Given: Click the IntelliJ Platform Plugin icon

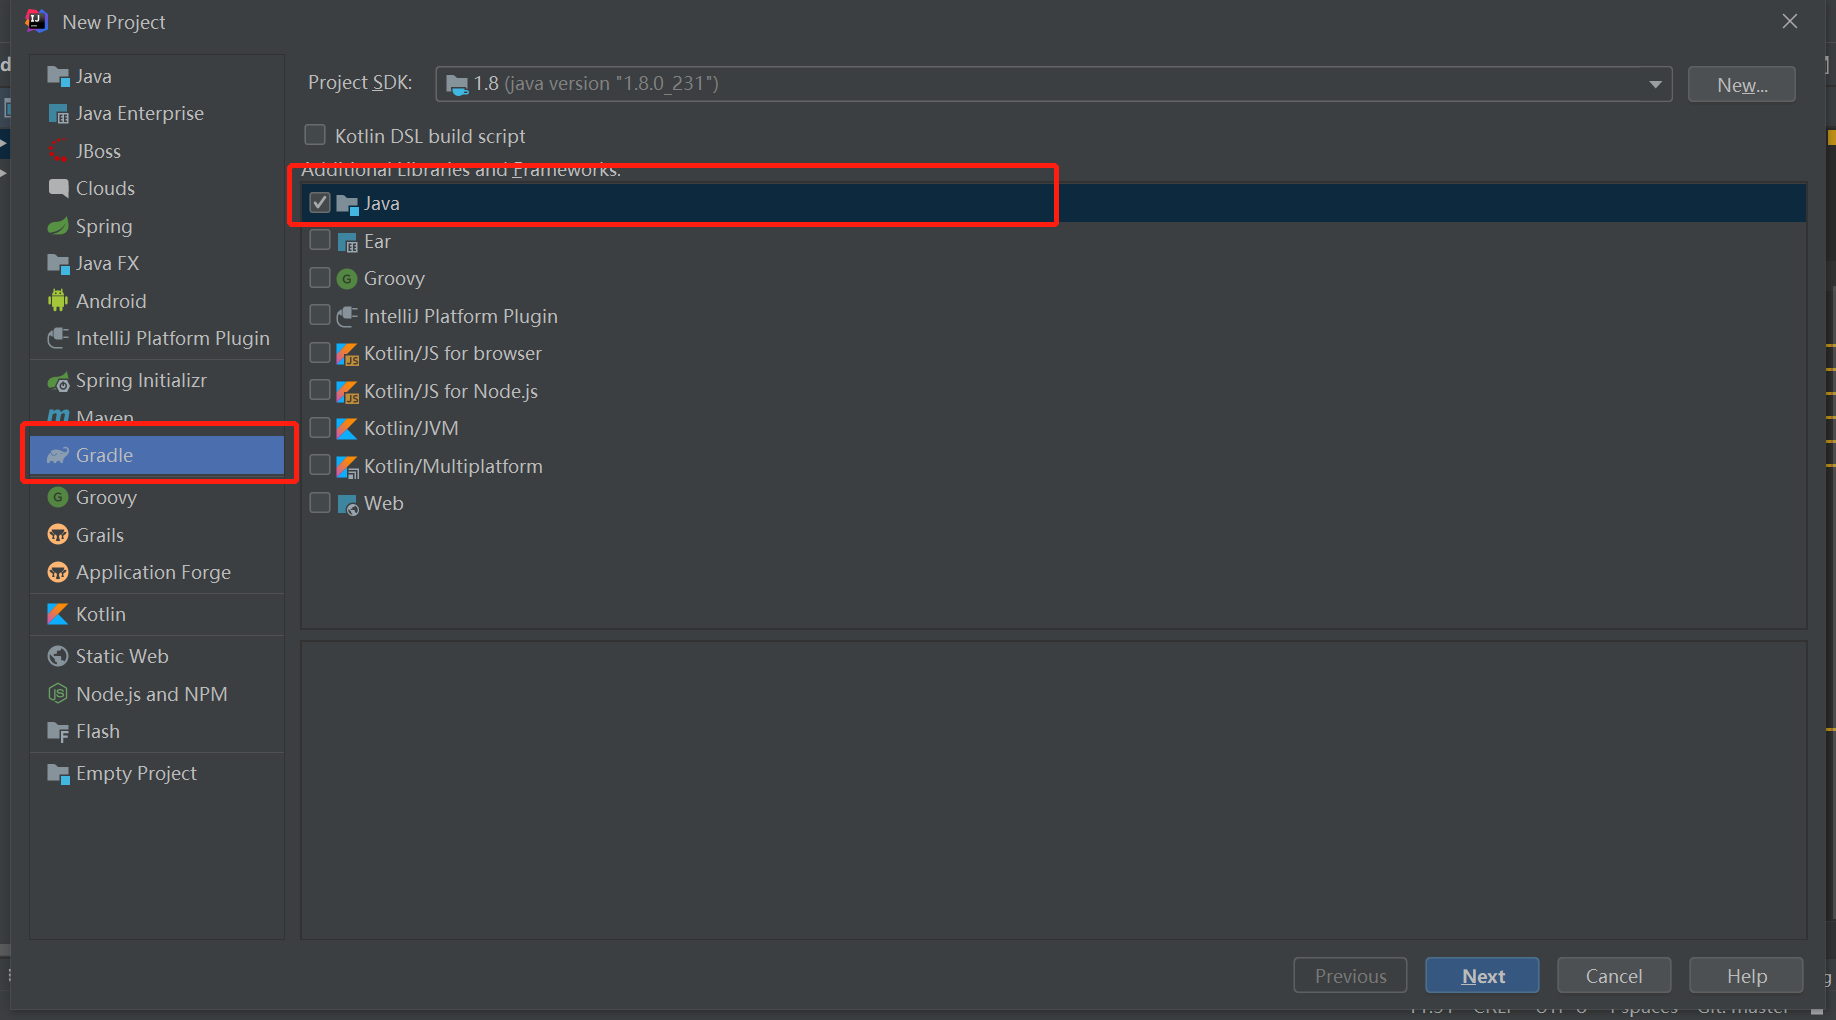Looking at the screenshot, I should tap(58, 338).
